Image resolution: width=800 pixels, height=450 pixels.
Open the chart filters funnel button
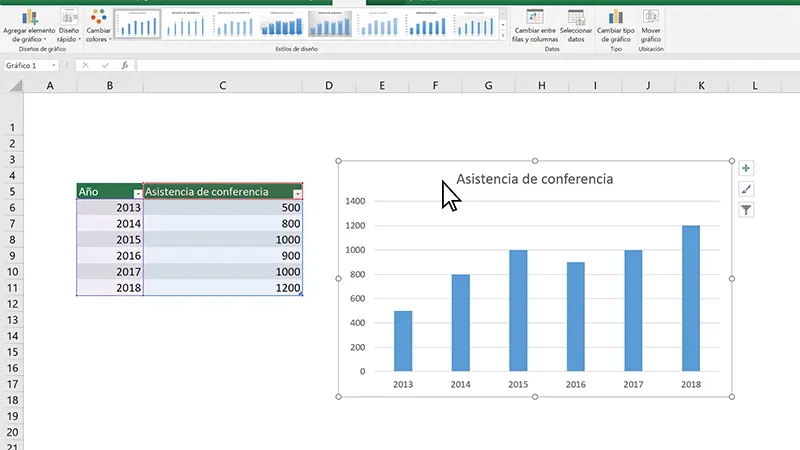click(746, 210)
